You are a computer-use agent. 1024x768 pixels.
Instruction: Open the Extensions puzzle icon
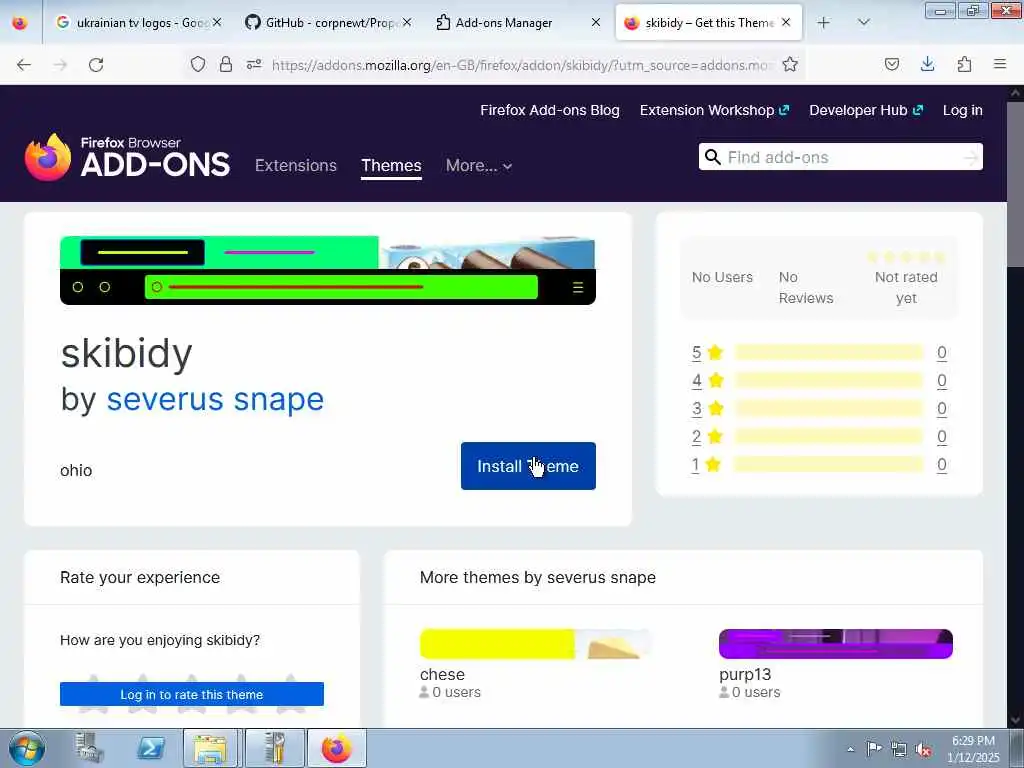964,64
